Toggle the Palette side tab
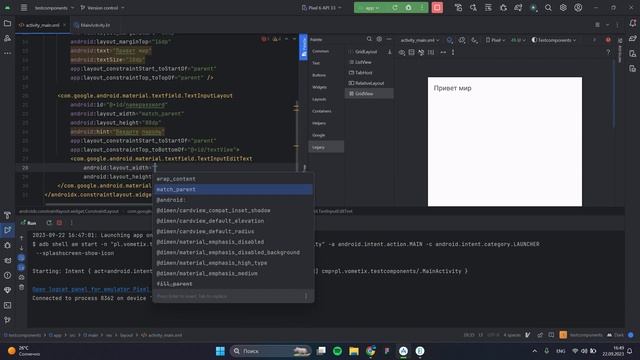The image size is (640, 360). [x=303, y=47]
